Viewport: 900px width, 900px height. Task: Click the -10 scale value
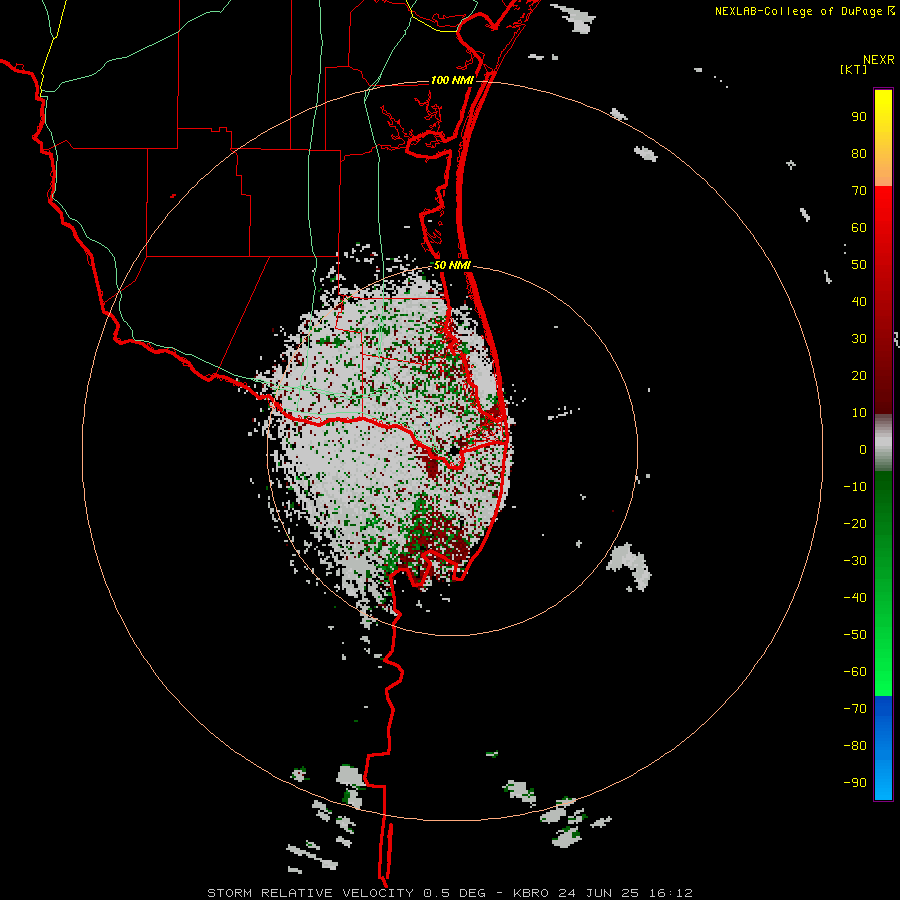[x=855, y=487]
